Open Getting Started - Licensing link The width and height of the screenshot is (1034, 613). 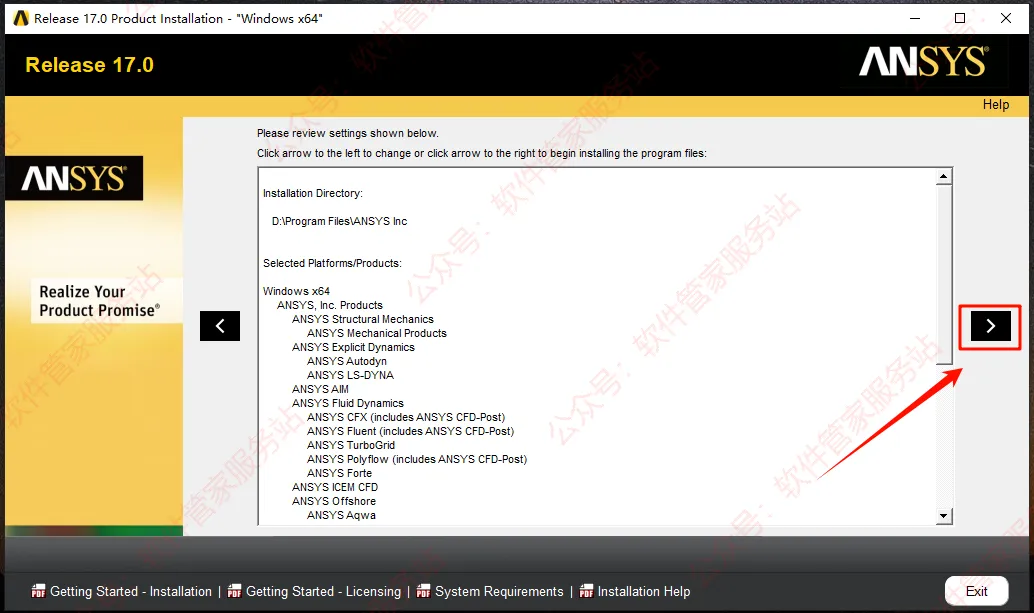(x=323, y=591)
